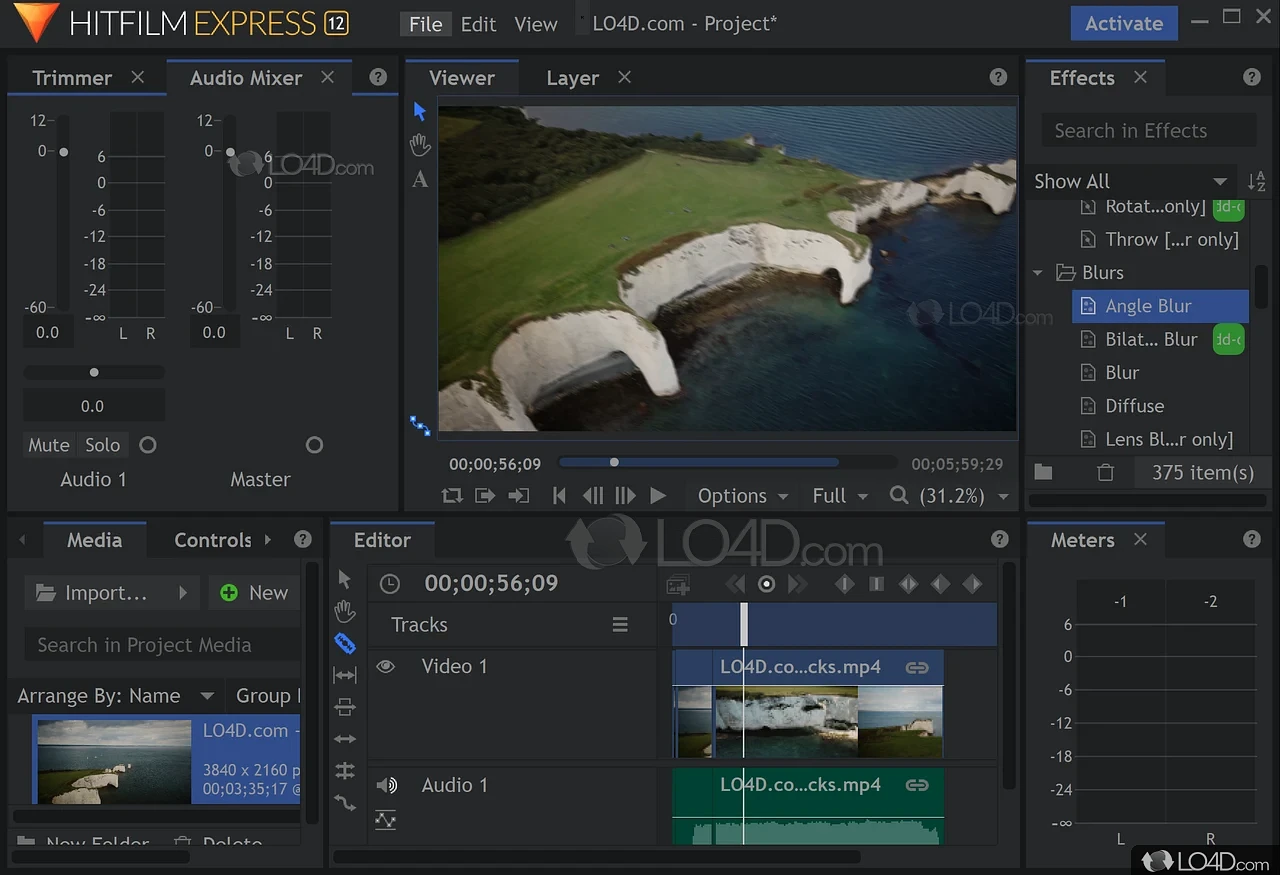This screenshot has width=1280, height=875.
Task: Select the Slice tool in the Editor toolbar
Action: click(x=345, y=644)
